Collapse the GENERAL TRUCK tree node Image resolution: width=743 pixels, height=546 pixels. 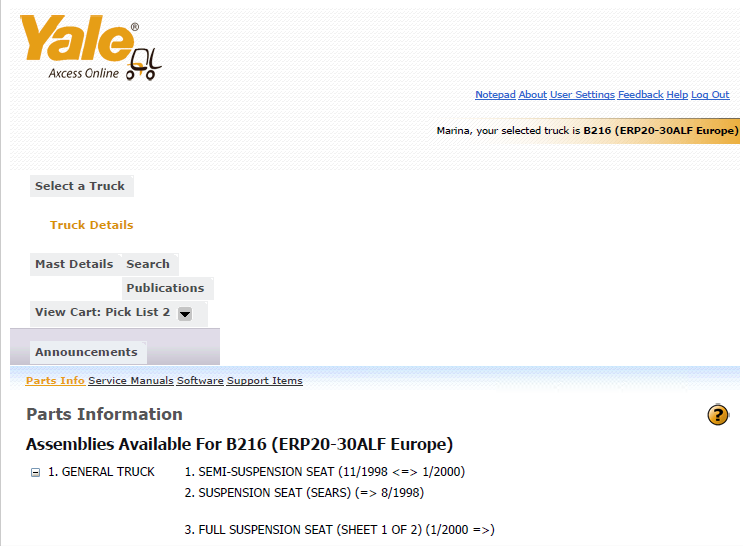pyautogui.click(x=35, y=473)
